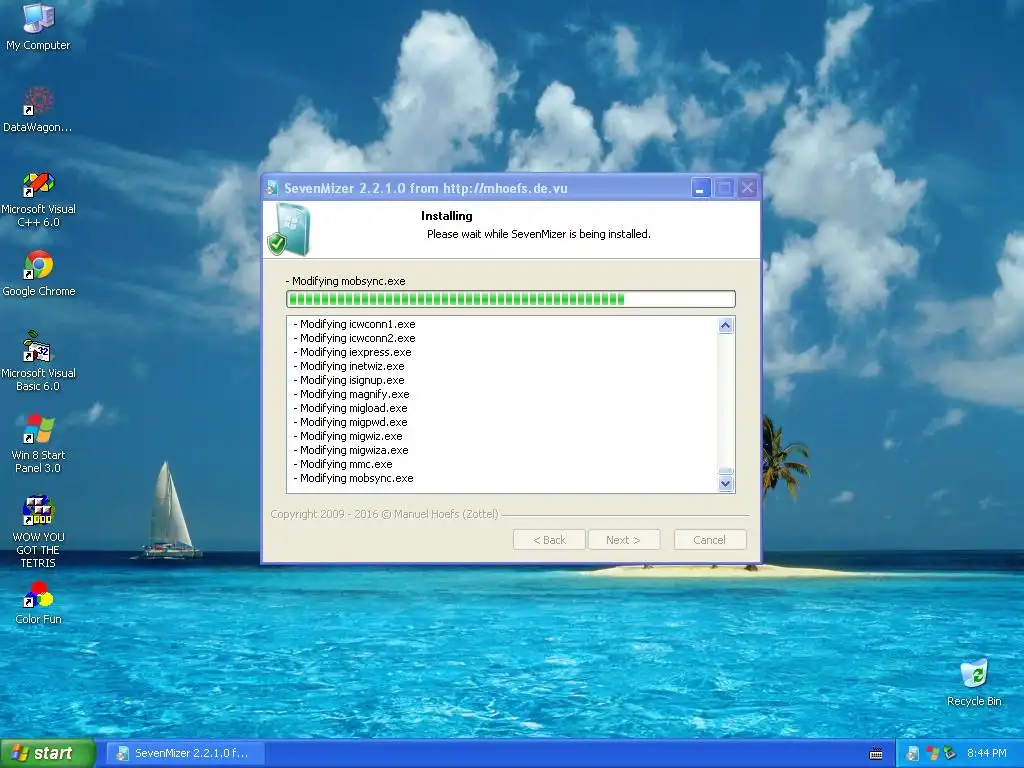Click the installation progress bar
This screenshot has width=1024, height=768.
(511, 299)
